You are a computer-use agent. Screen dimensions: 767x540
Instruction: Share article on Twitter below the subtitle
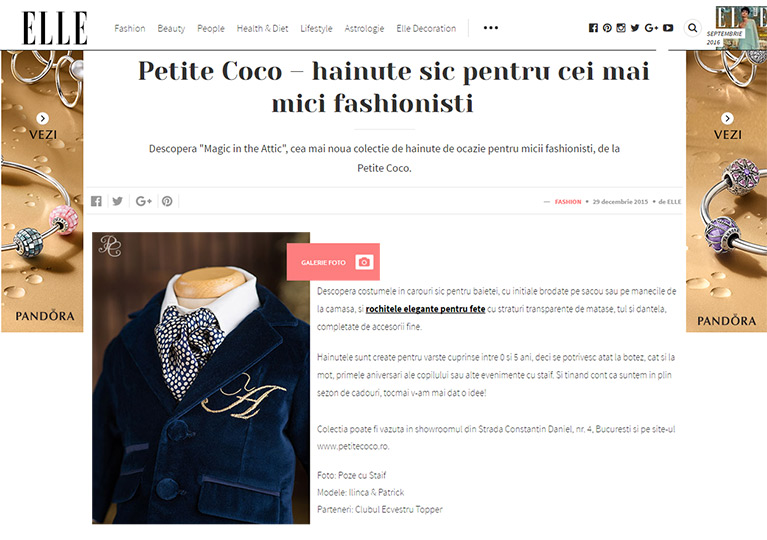click(117, 201)
